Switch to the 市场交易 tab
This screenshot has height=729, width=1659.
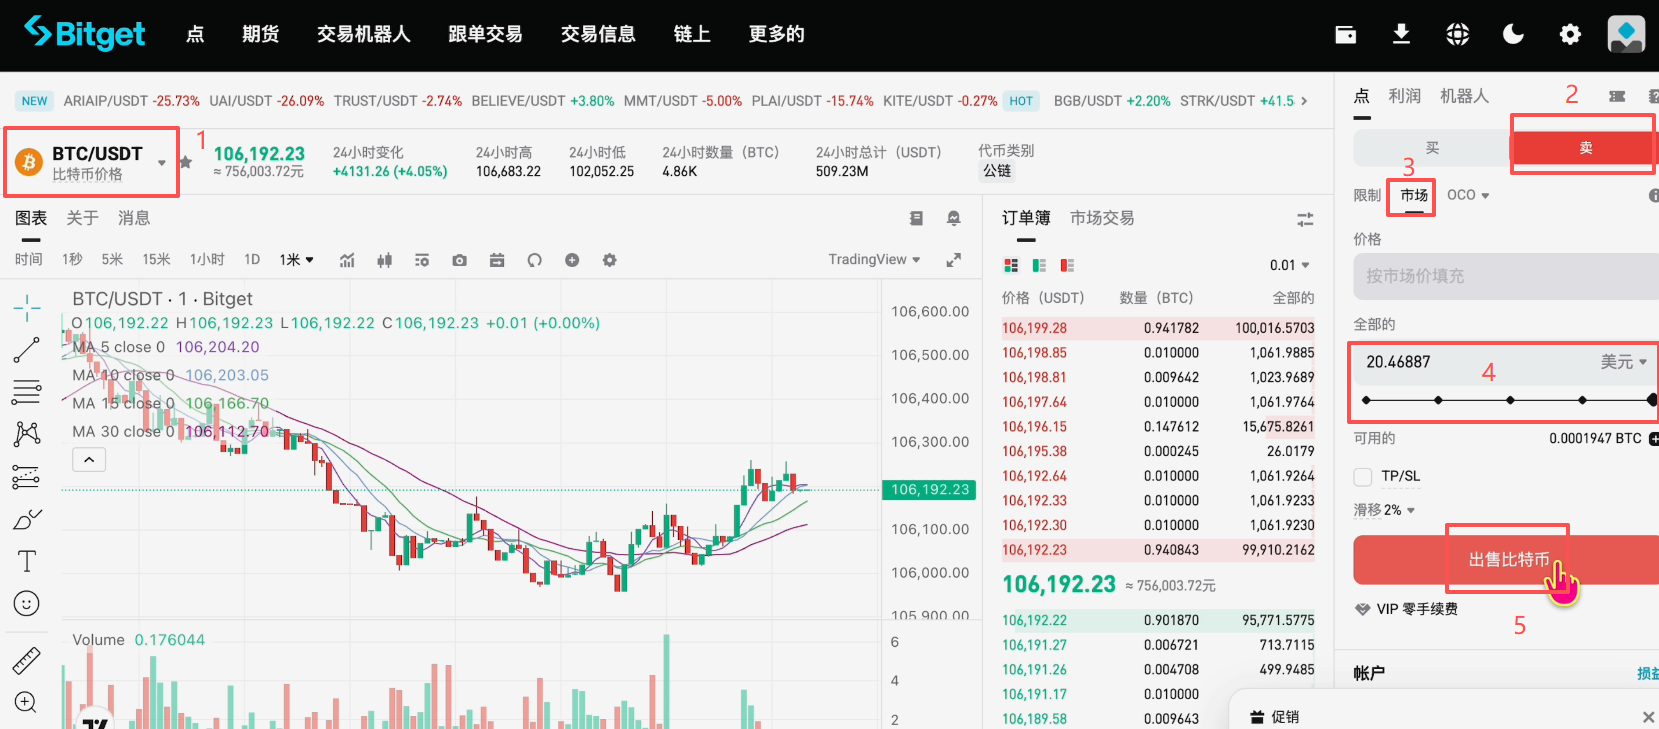pos(1101,218)
